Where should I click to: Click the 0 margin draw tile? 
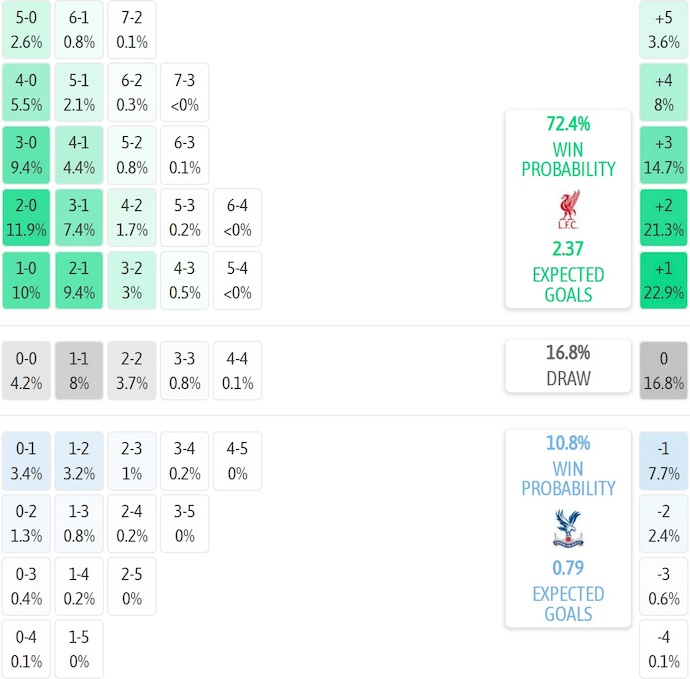pyautogui.click(x=664, y=370)
